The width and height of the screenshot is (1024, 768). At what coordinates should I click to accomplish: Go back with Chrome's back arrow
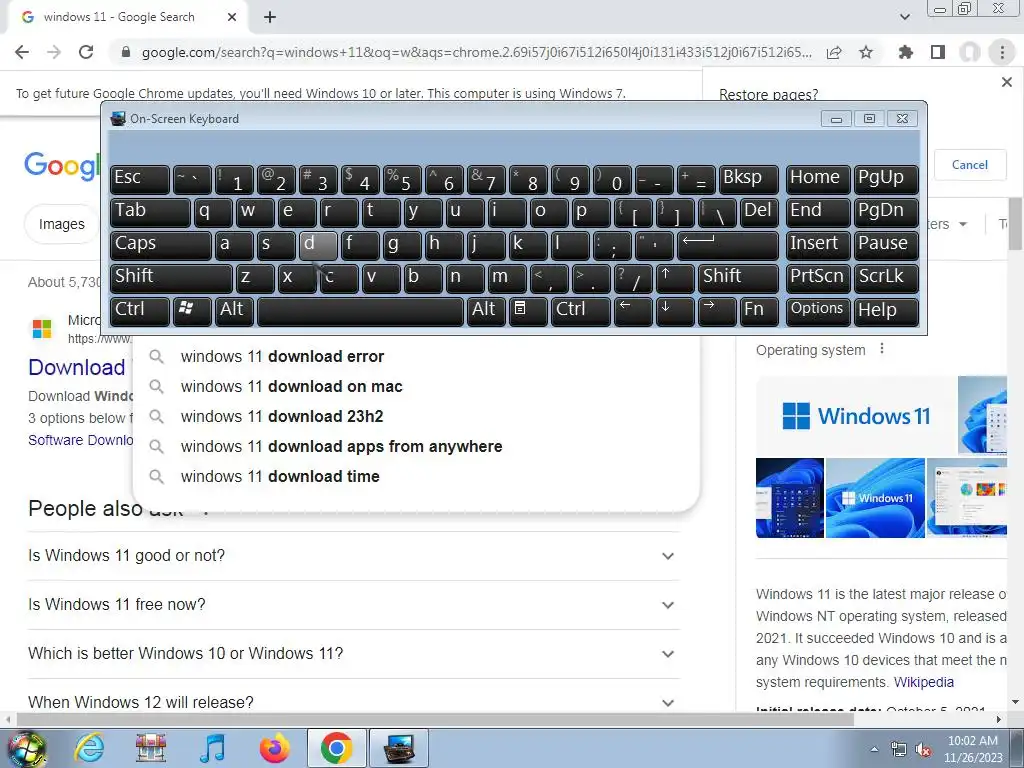click(22, 52)
